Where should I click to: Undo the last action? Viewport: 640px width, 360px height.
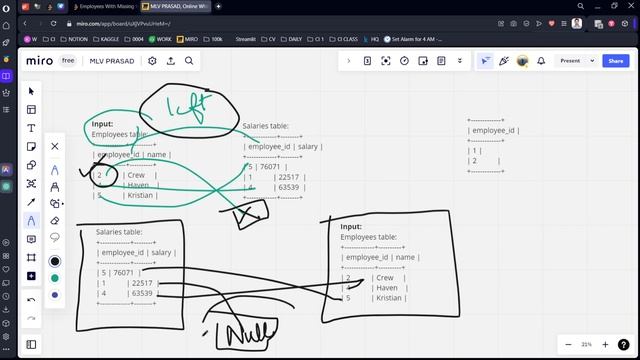[31, 300]
